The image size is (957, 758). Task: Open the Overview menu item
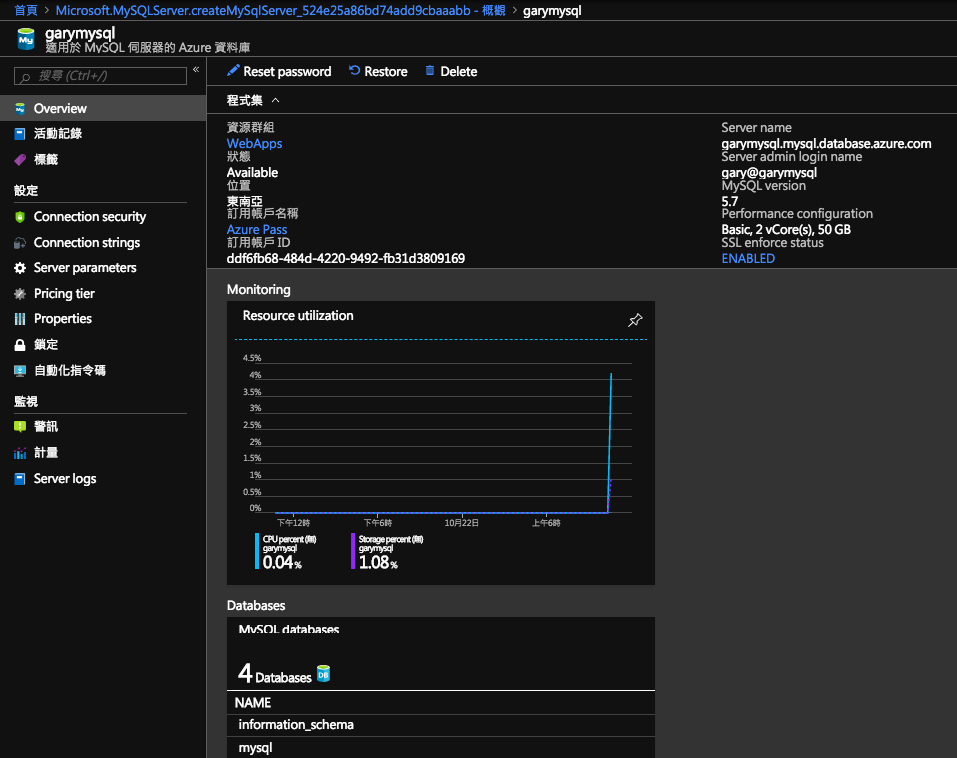(103, 109)
